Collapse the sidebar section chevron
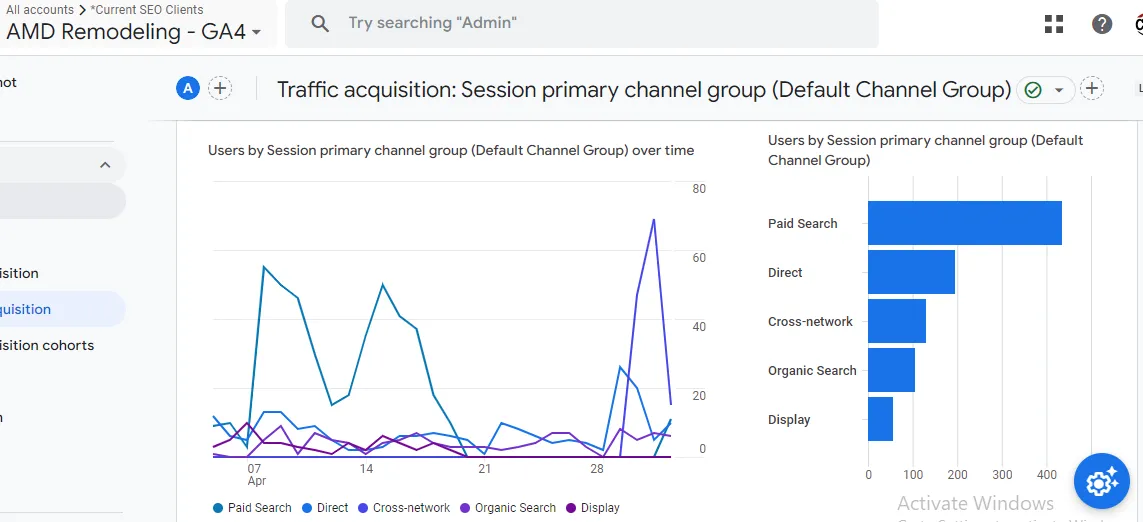 105,165
